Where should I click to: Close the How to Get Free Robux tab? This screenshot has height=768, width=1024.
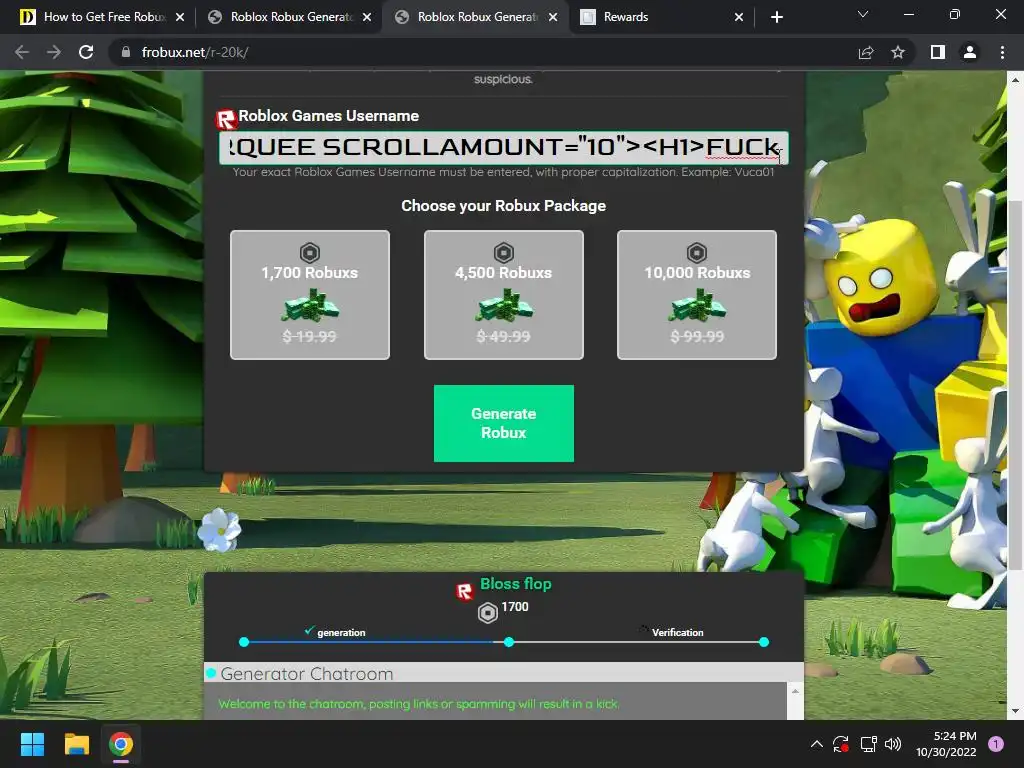(x=180, y=17)
